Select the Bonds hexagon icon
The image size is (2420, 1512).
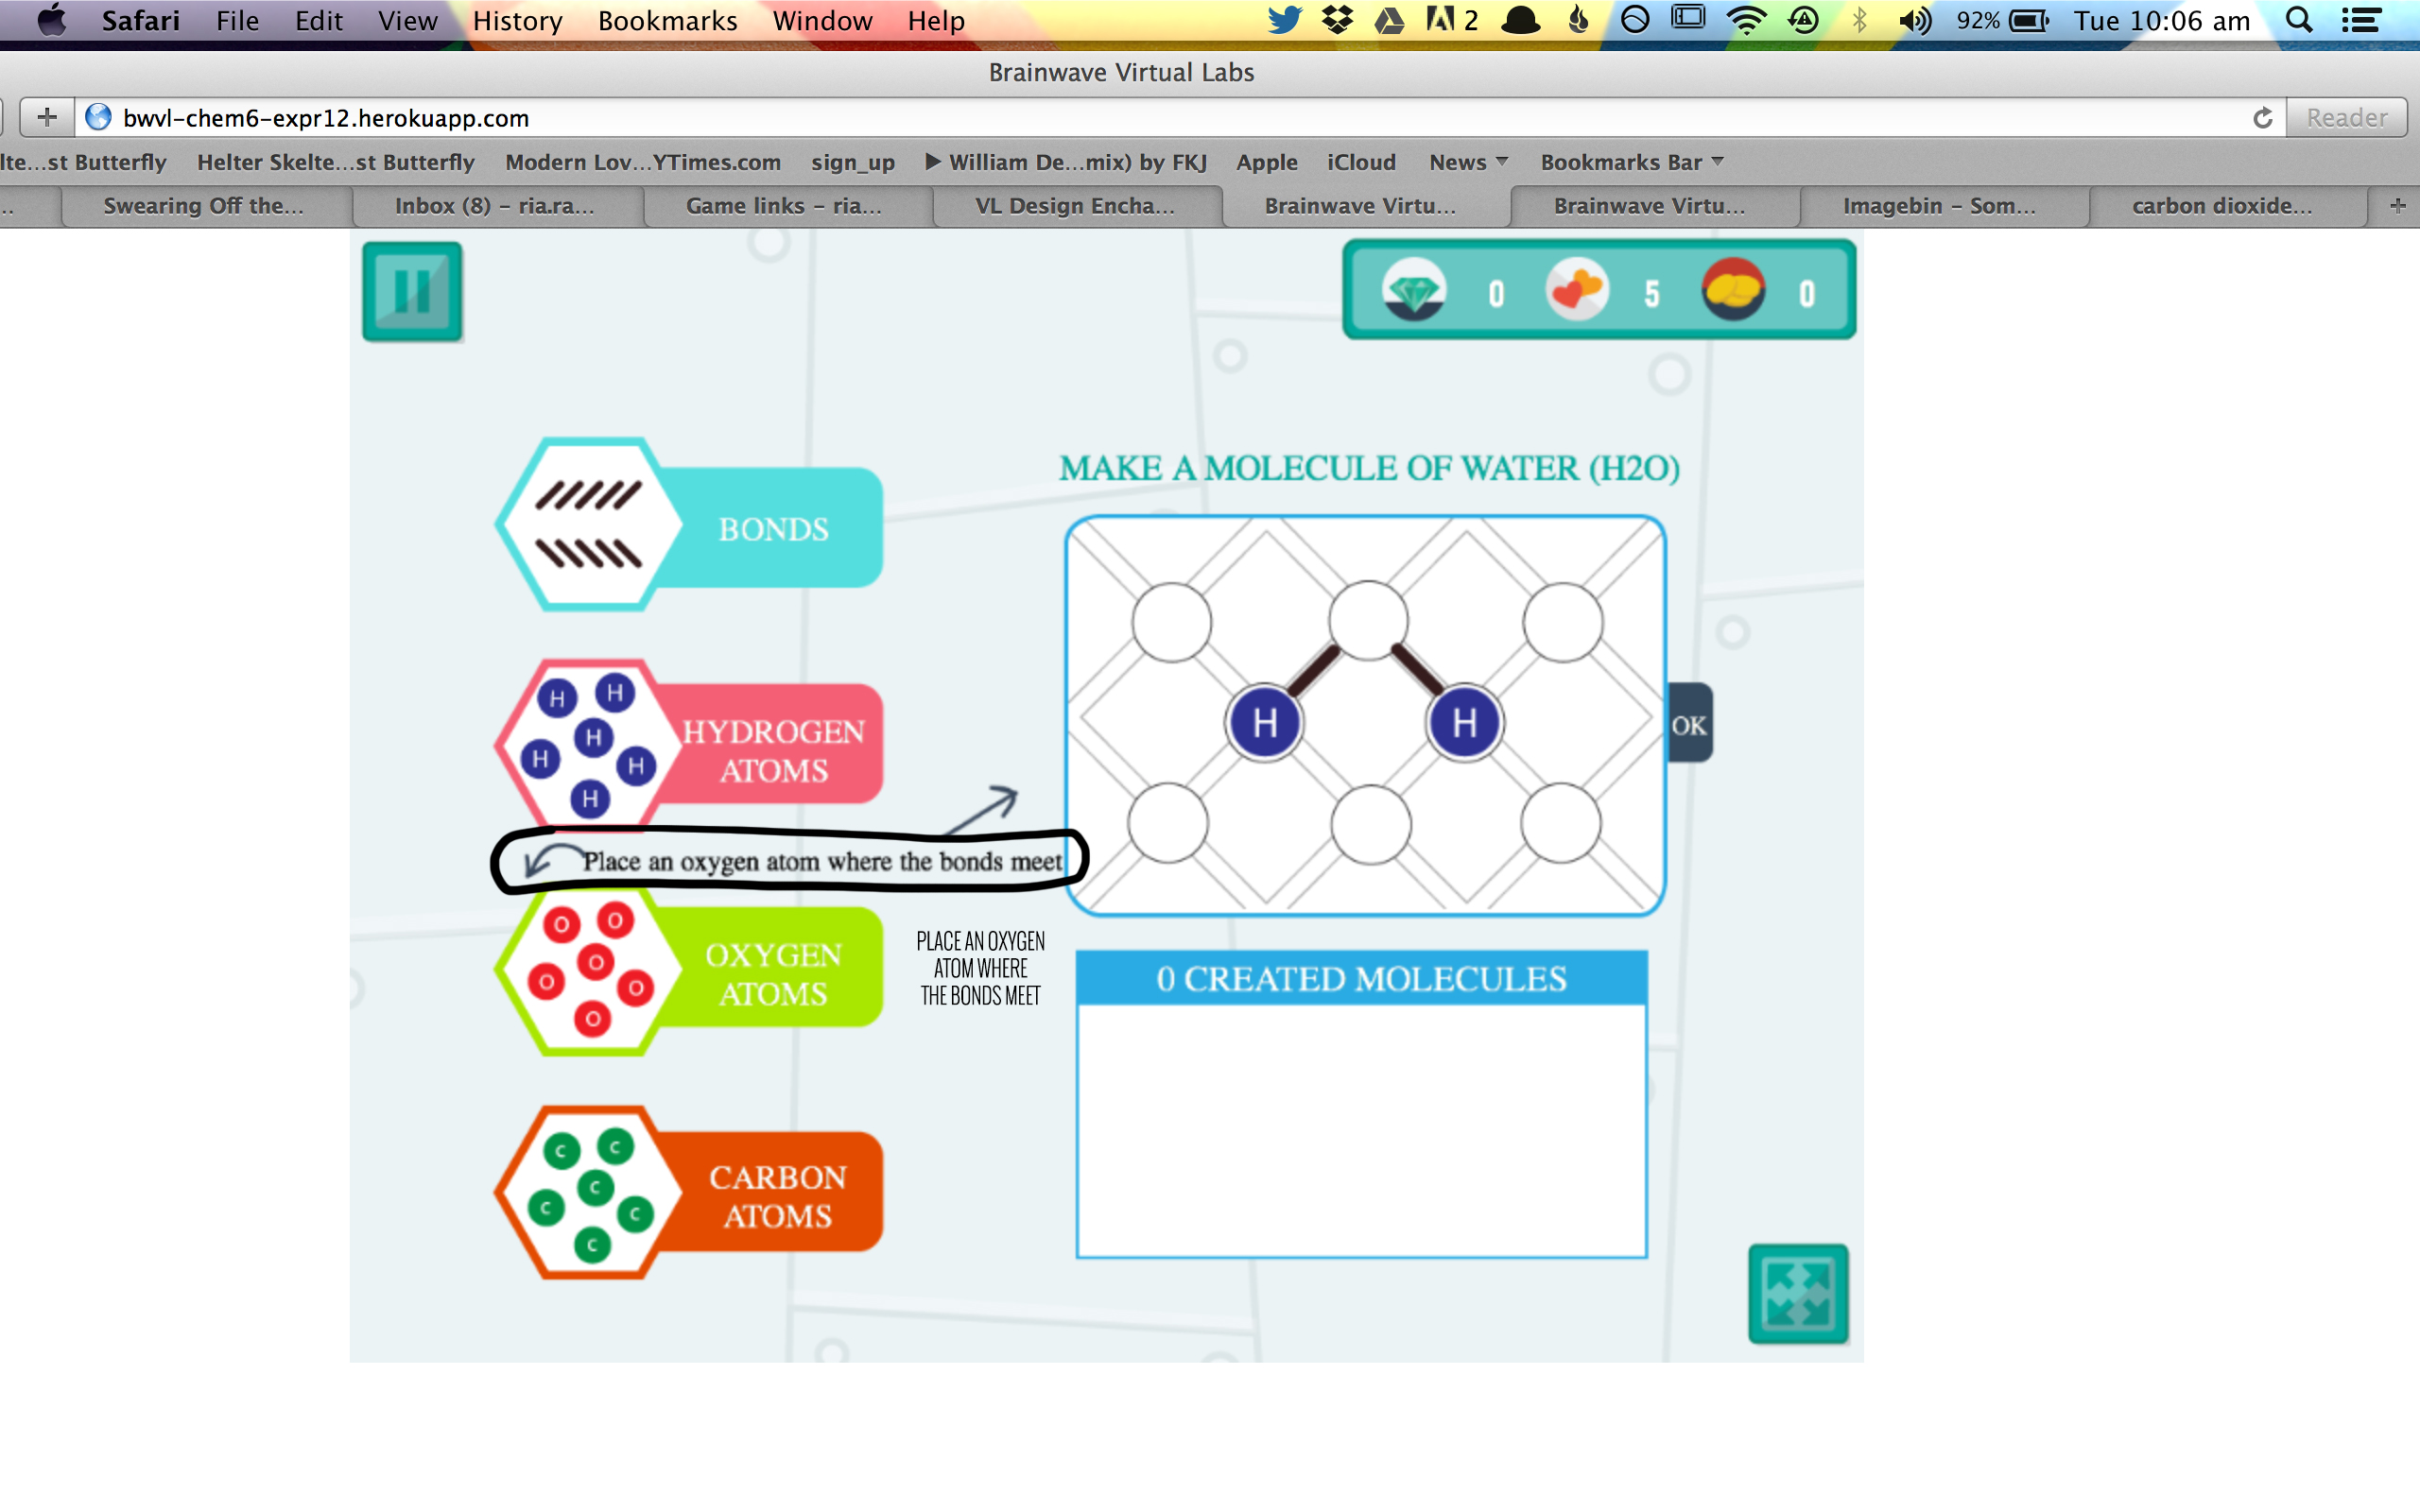point(590,524)
